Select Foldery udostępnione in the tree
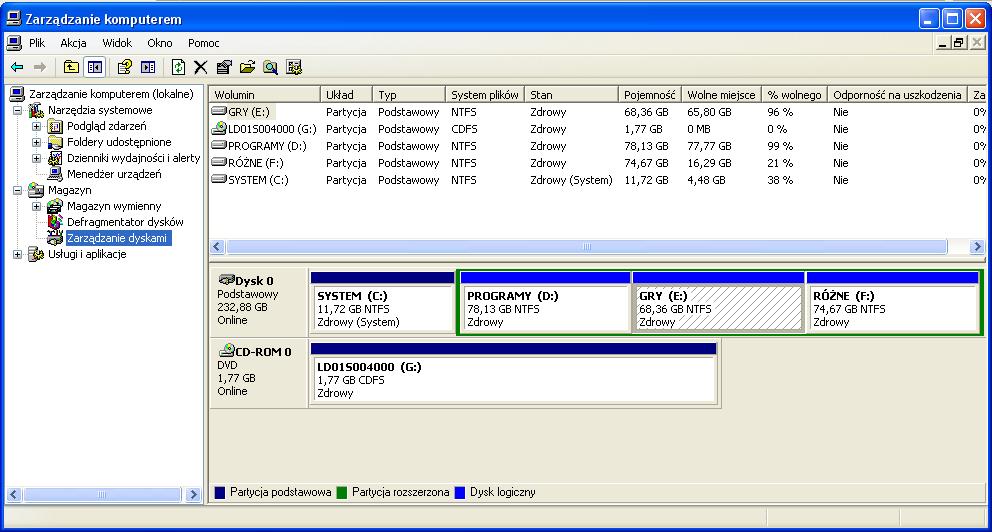Screen dimensions: 992x532 (x=119, y=142)
